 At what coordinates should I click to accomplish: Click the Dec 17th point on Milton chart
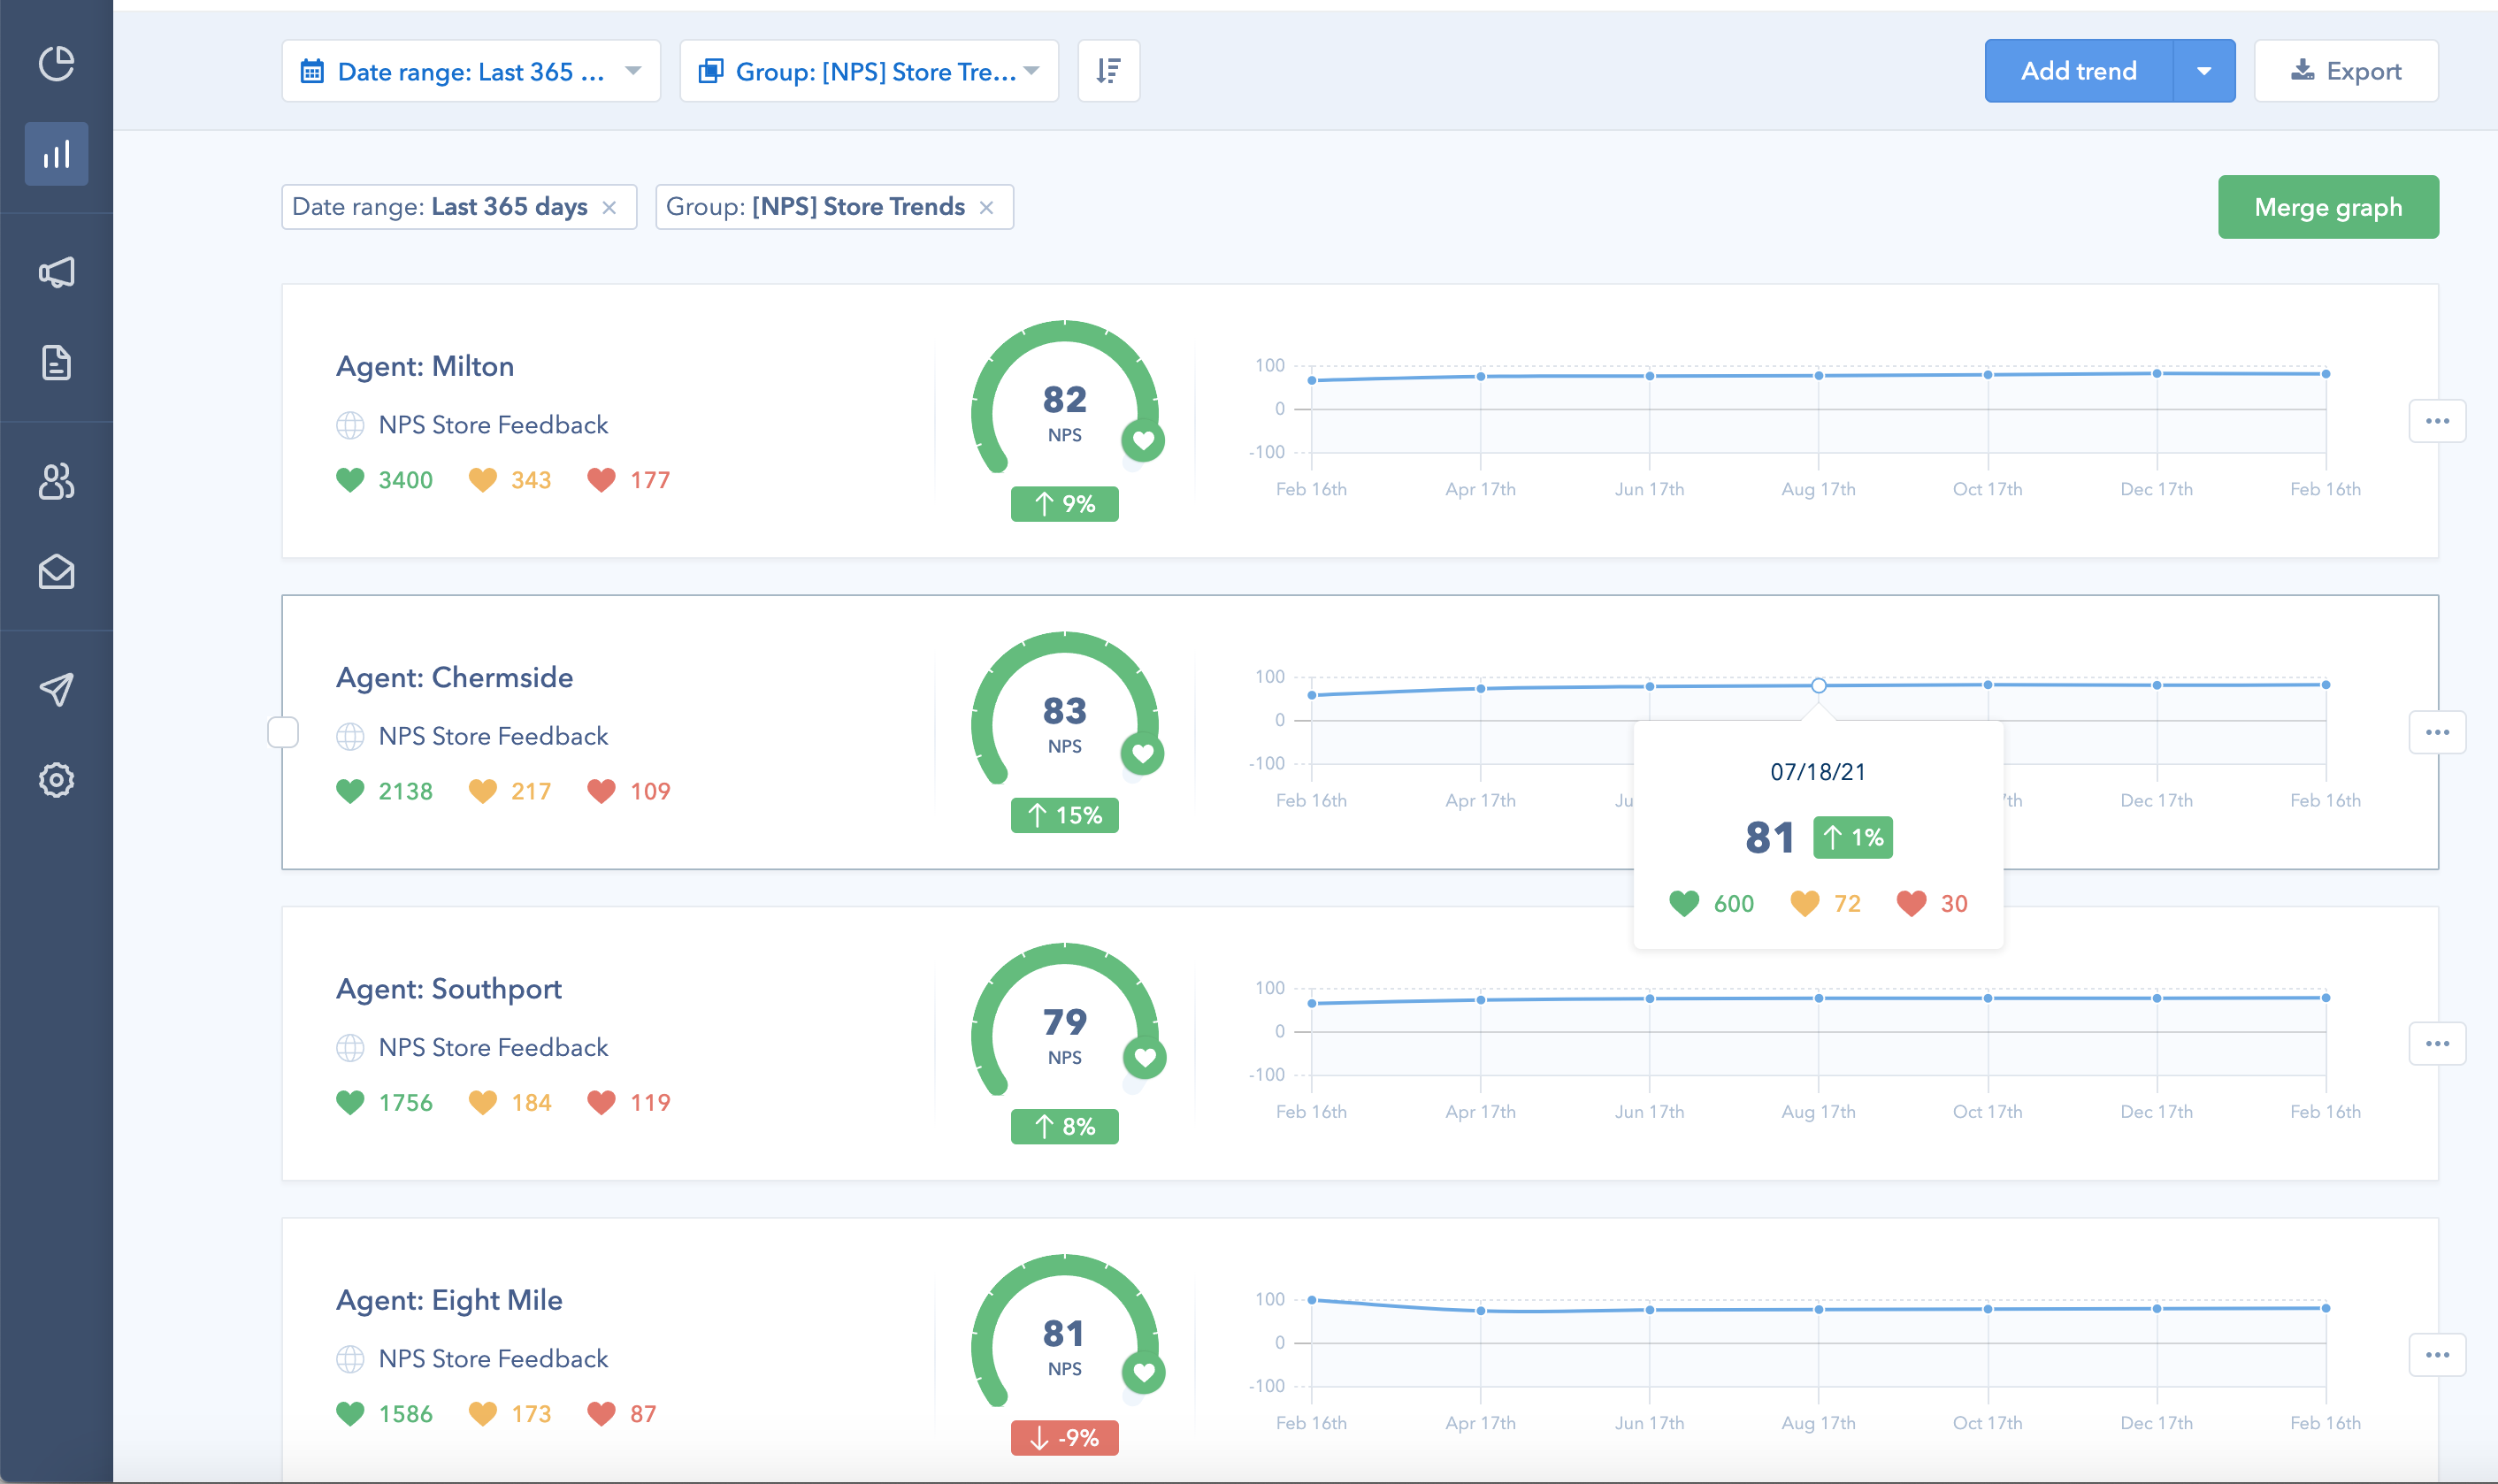click(2157, 373)
